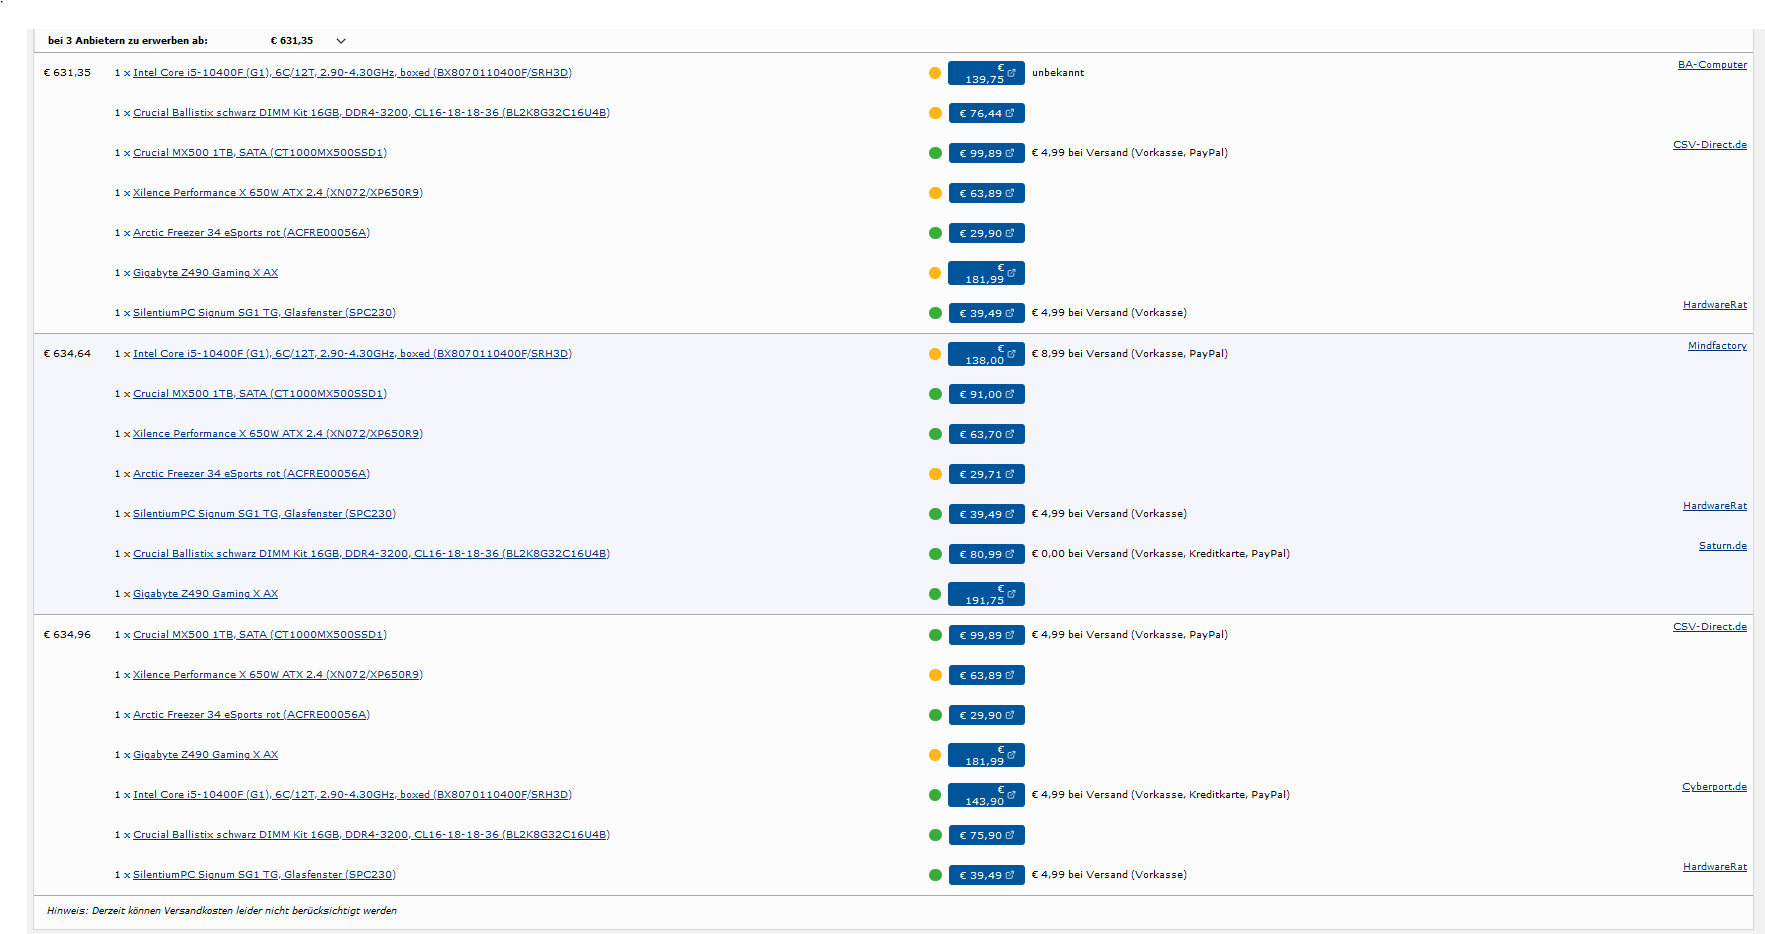Open HardwareRat link in the € 634,64 bundle
This screenshot has width=1765, height=934.
coord(1715,506)
